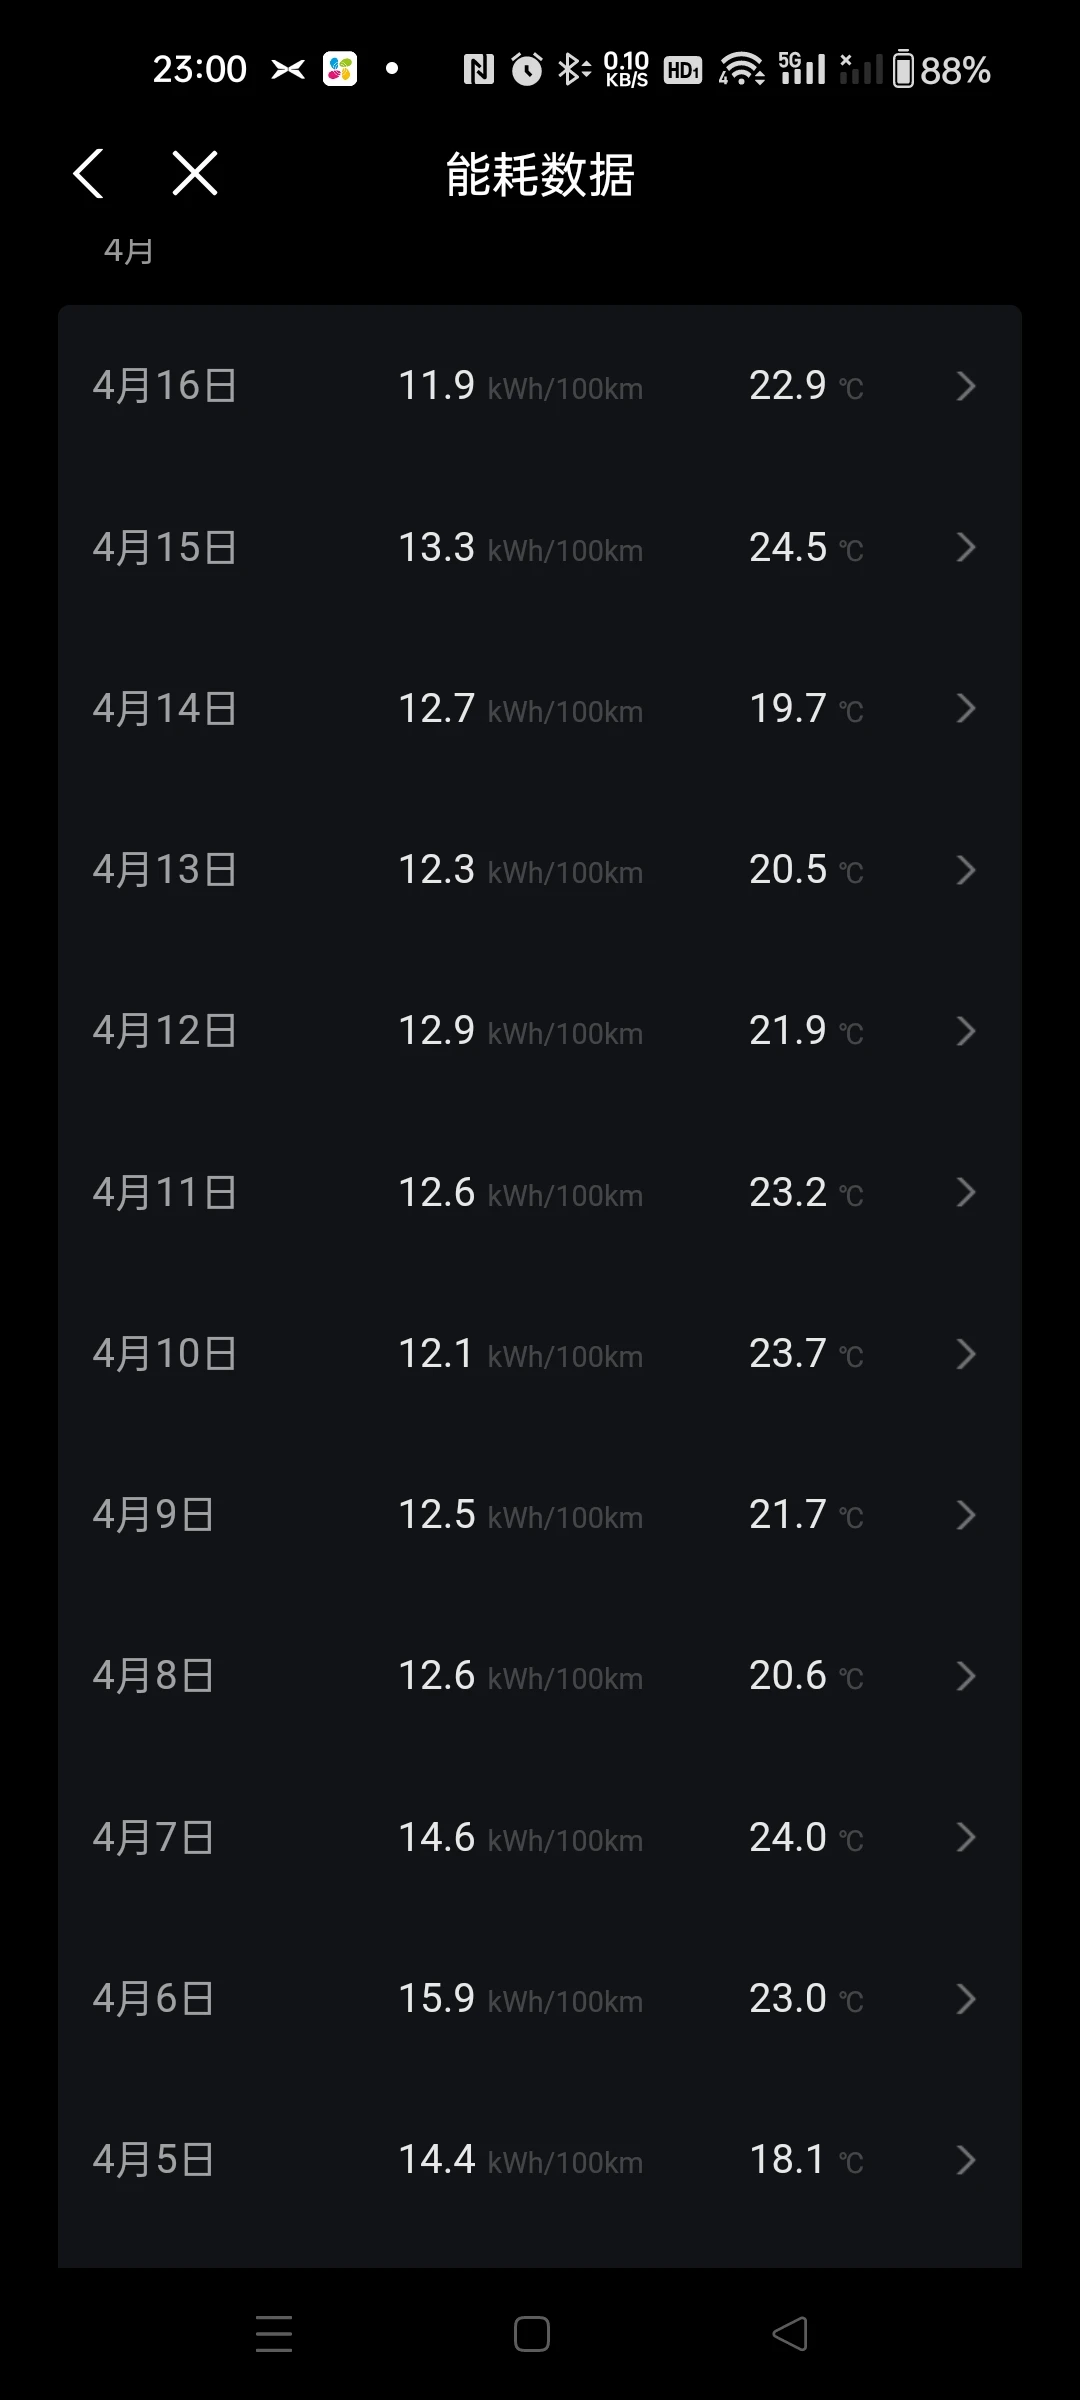Tap the back arrow icon
The height and width of the screenshot is (2400, 1080).
[89, 174]
